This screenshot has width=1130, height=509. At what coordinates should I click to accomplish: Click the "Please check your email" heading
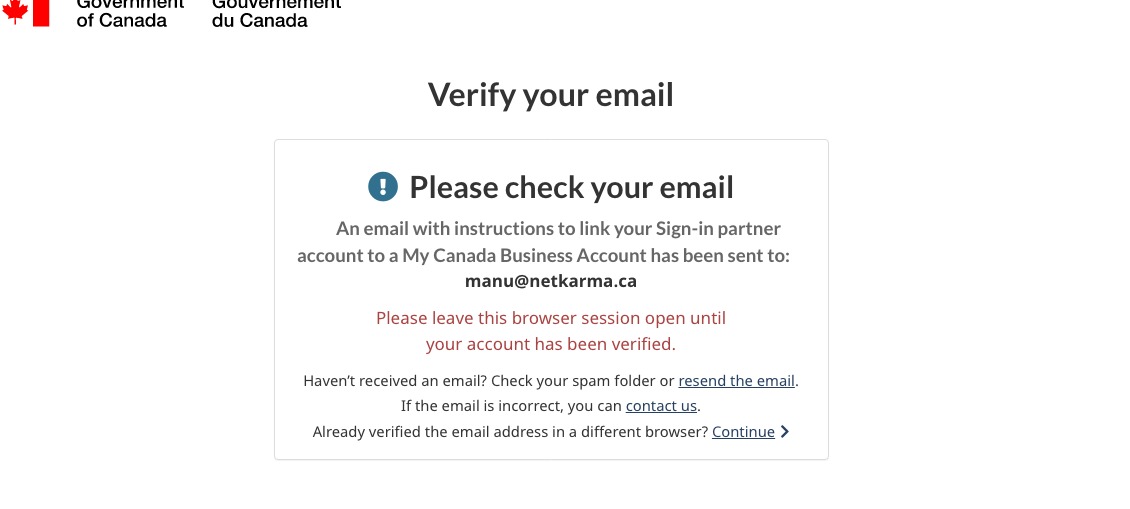[x=571, y=187]
